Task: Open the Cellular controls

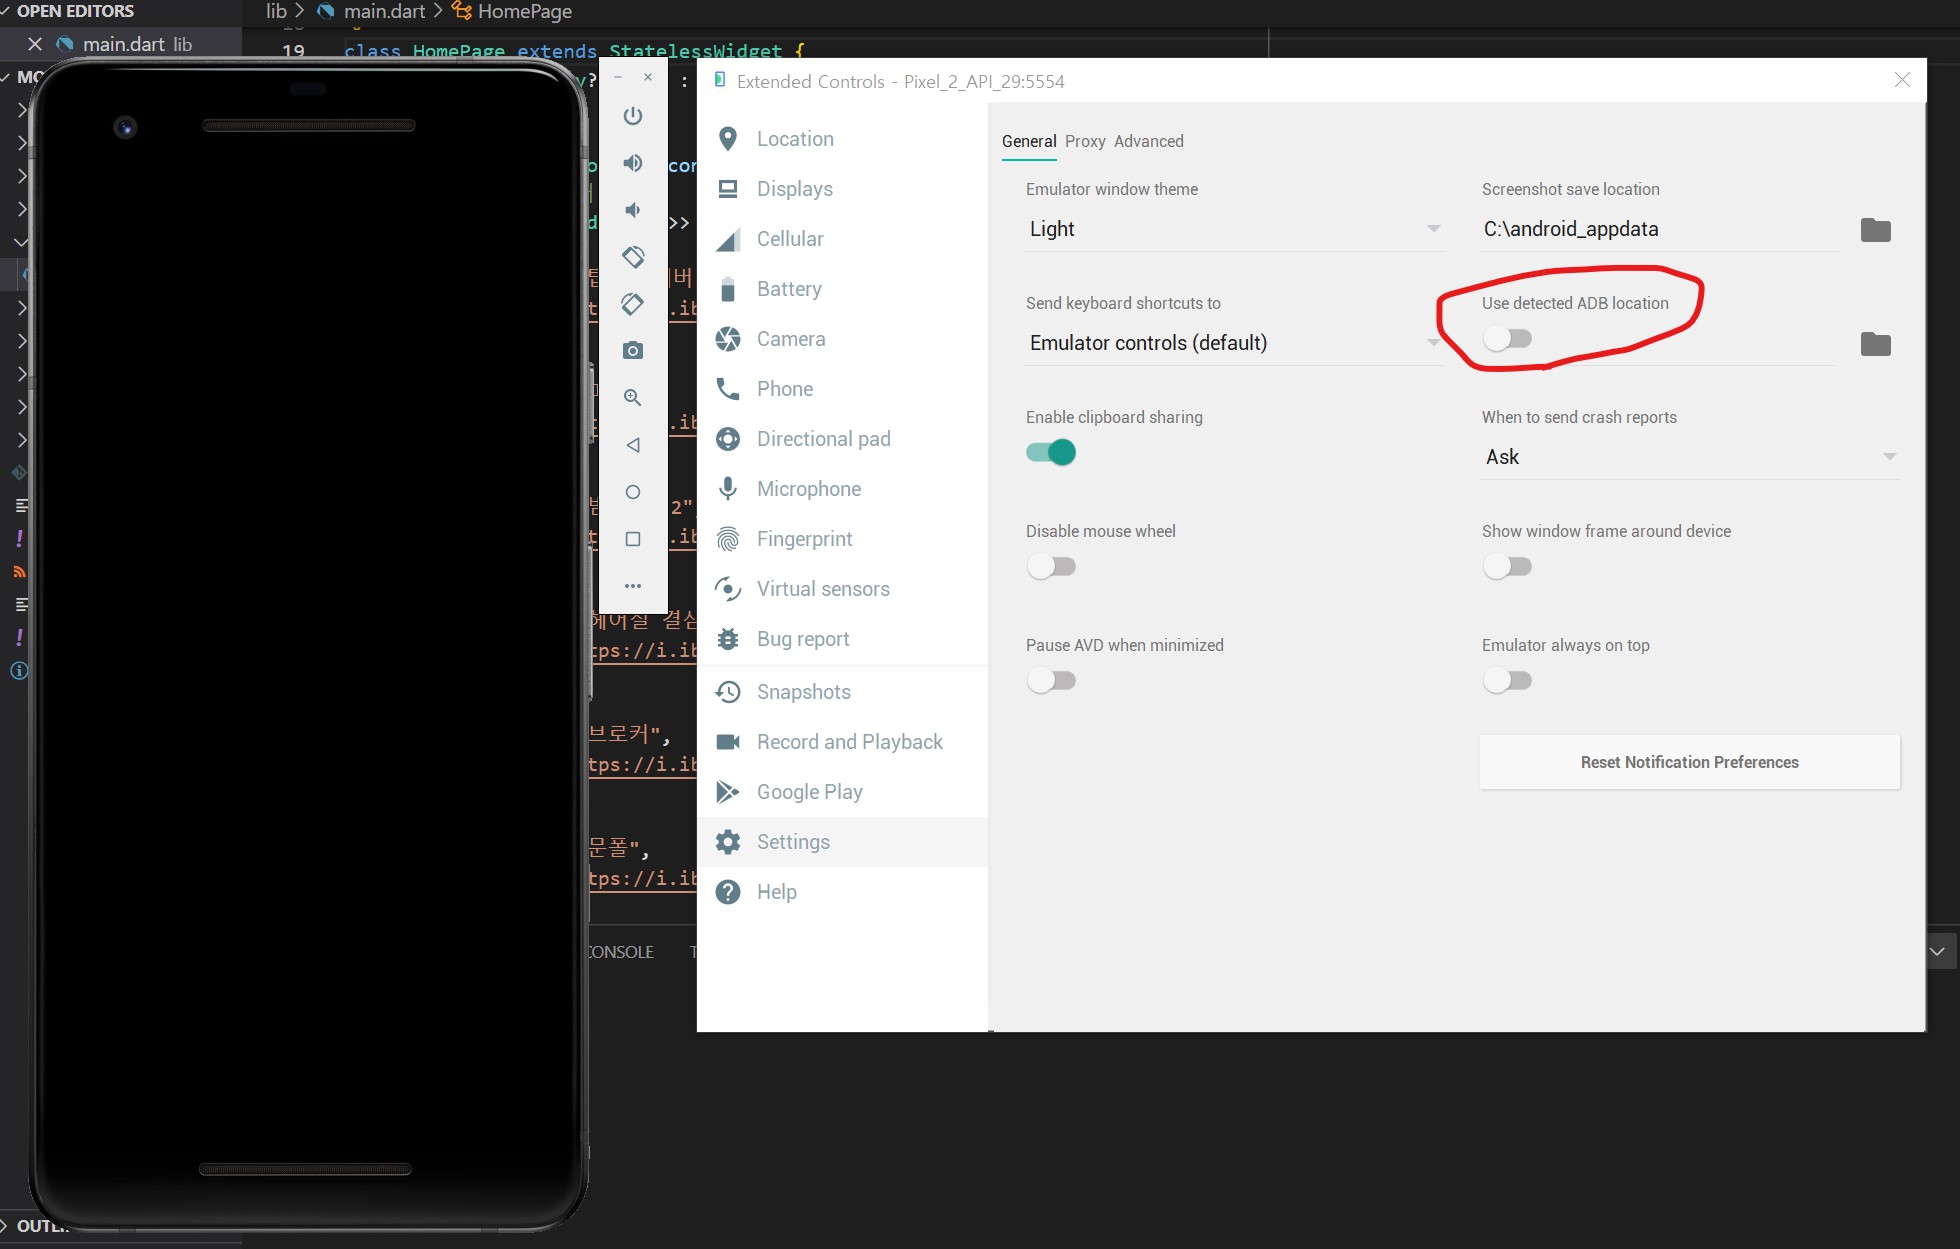Action: (x=842, y=239)
